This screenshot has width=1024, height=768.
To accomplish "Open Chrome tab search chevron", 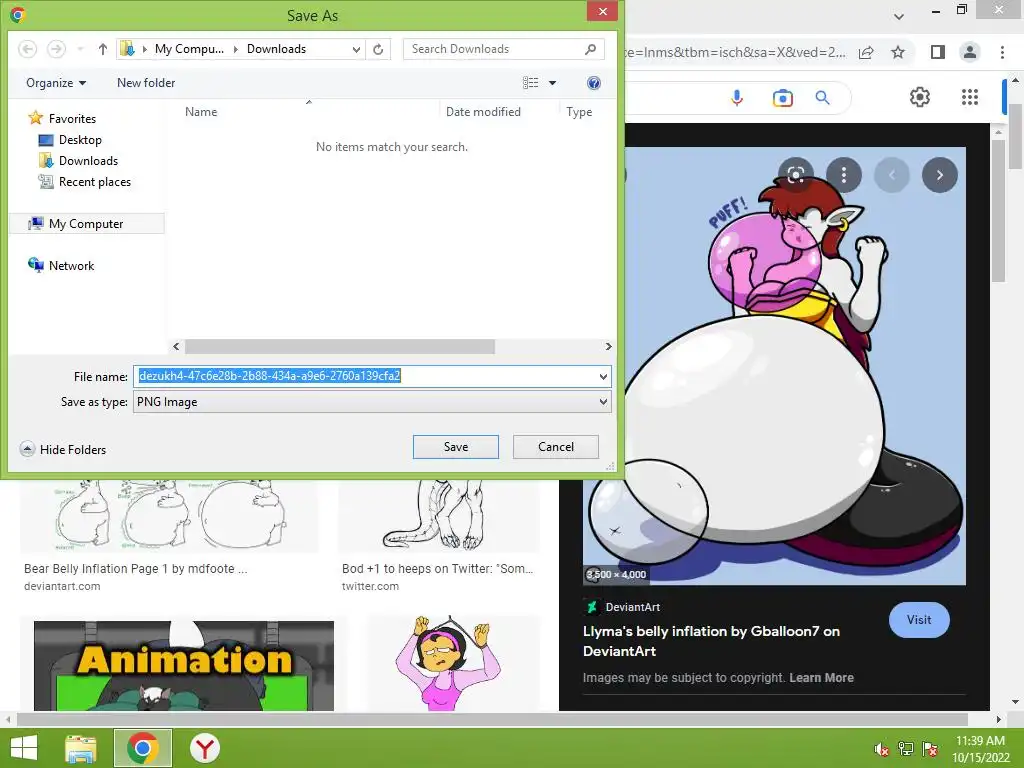I will (x=899, y=16).
